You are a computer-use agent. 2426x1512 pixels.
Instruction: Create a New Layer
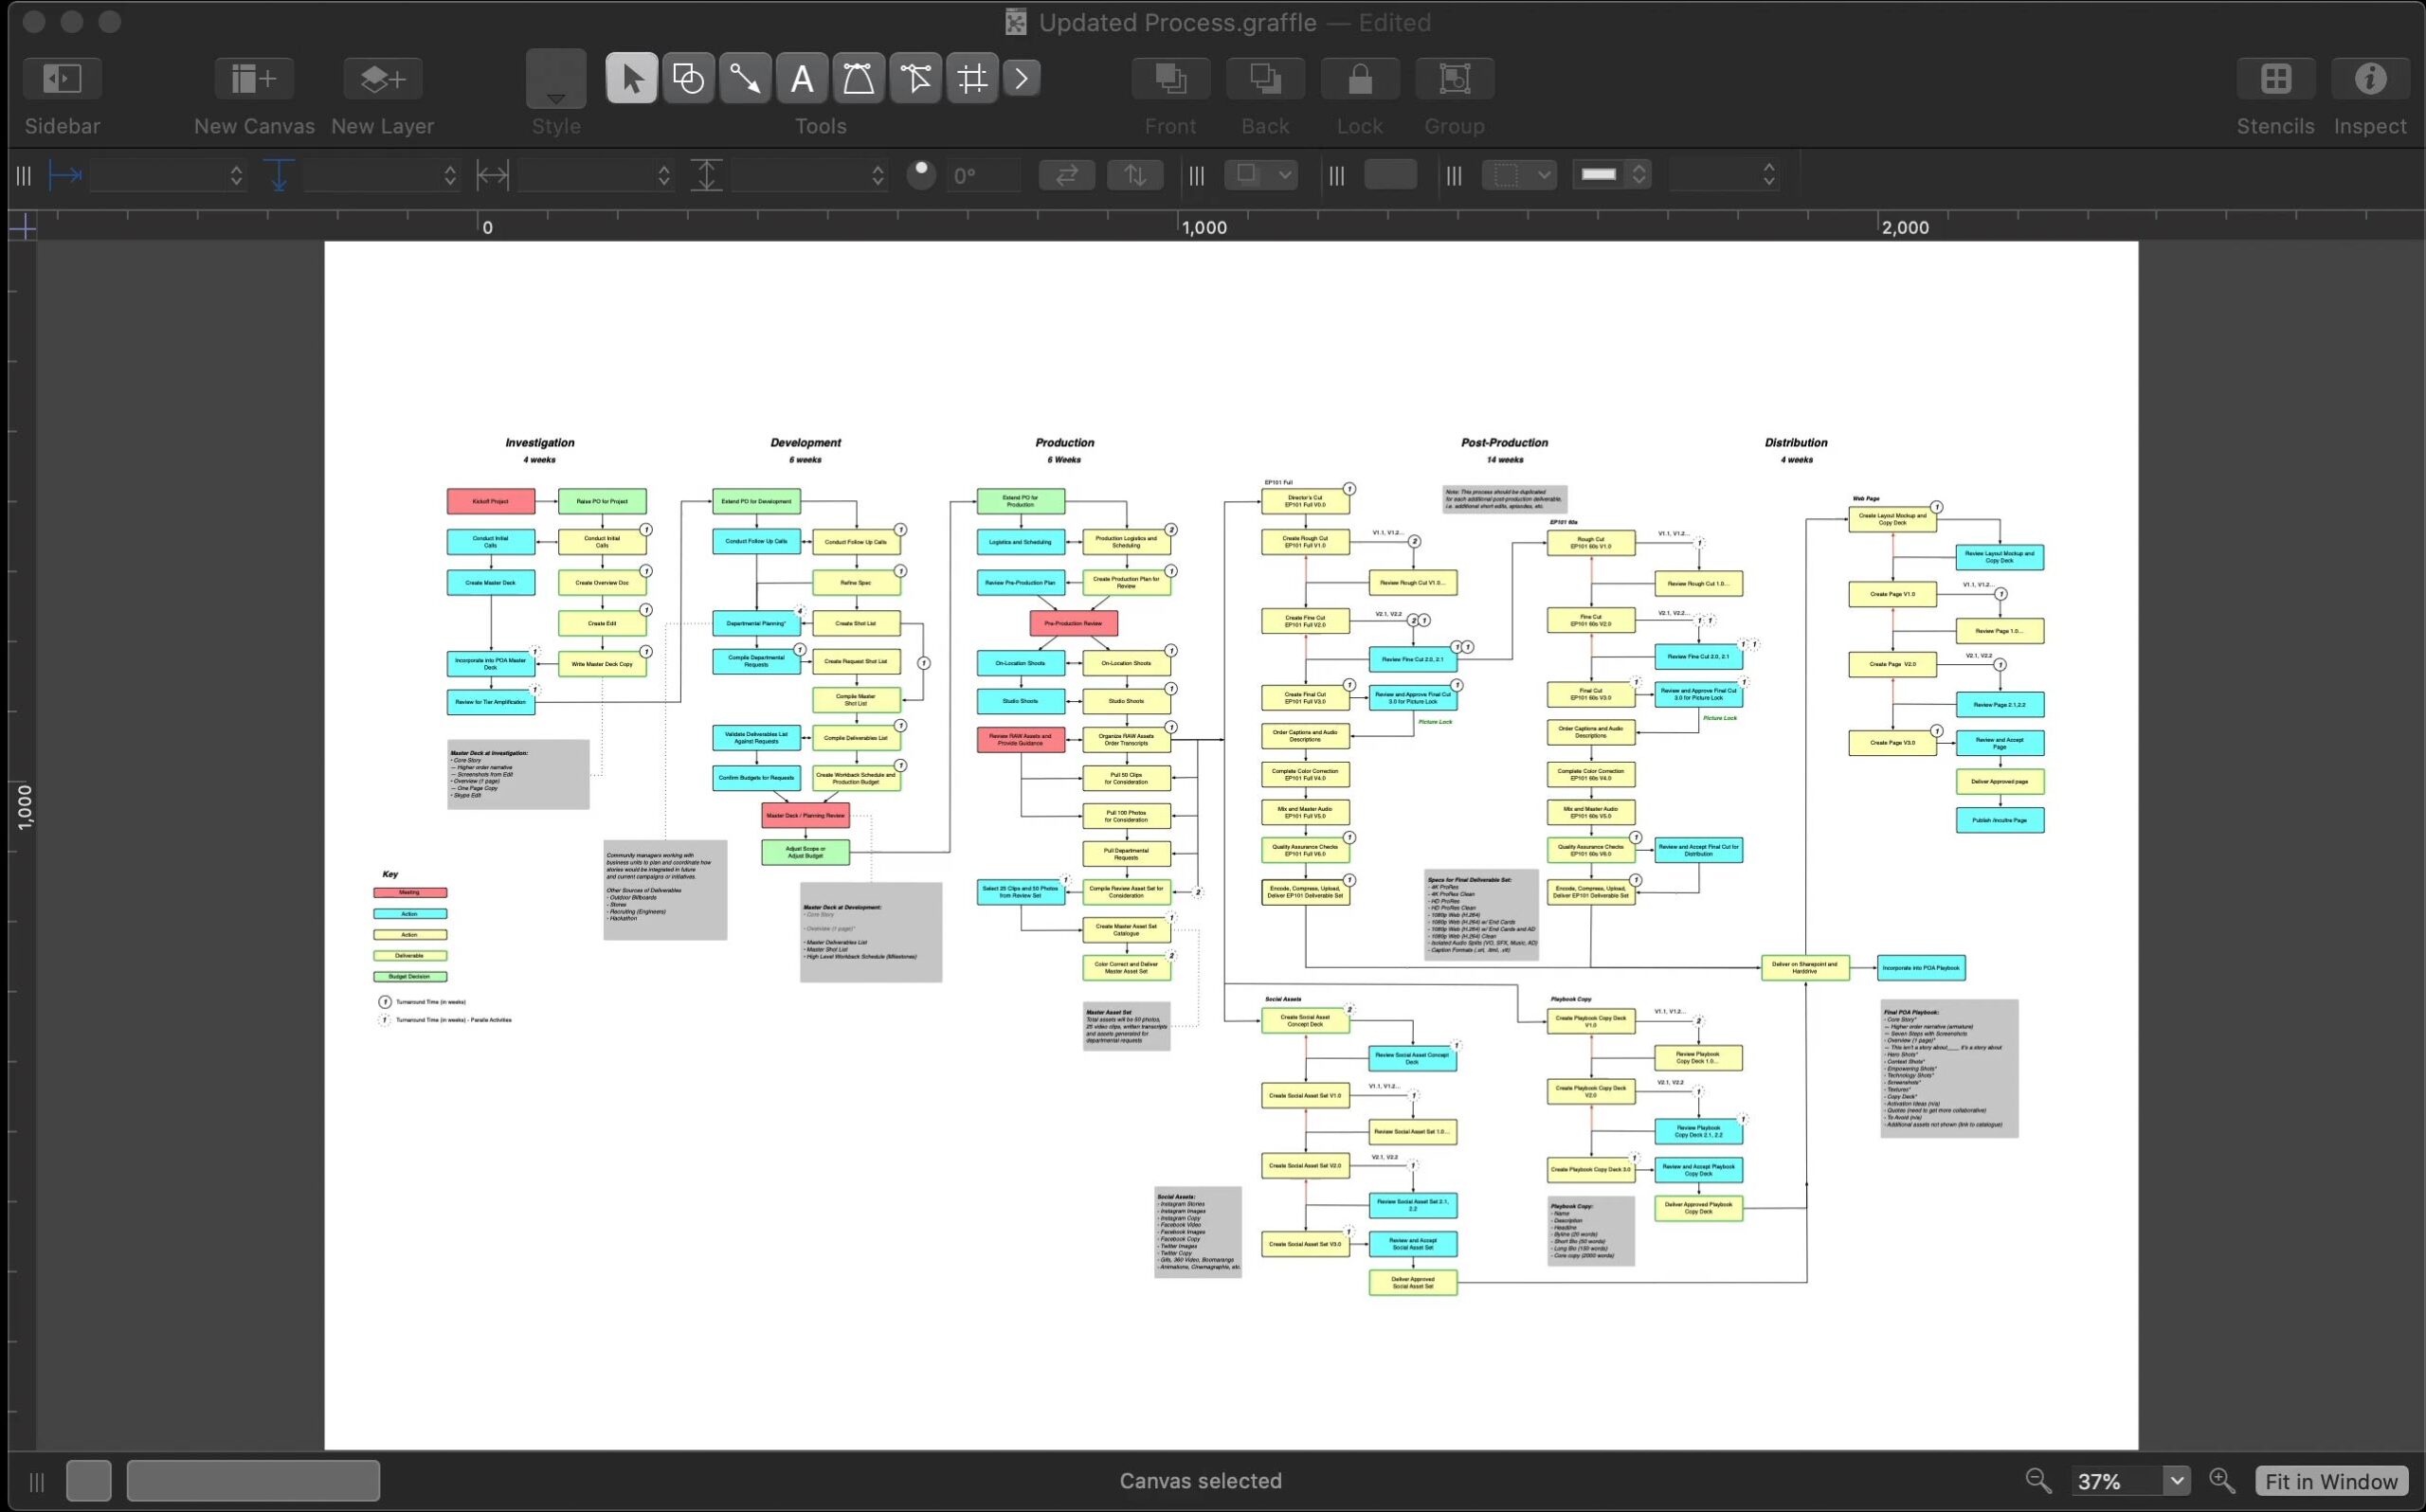point(381,77)
